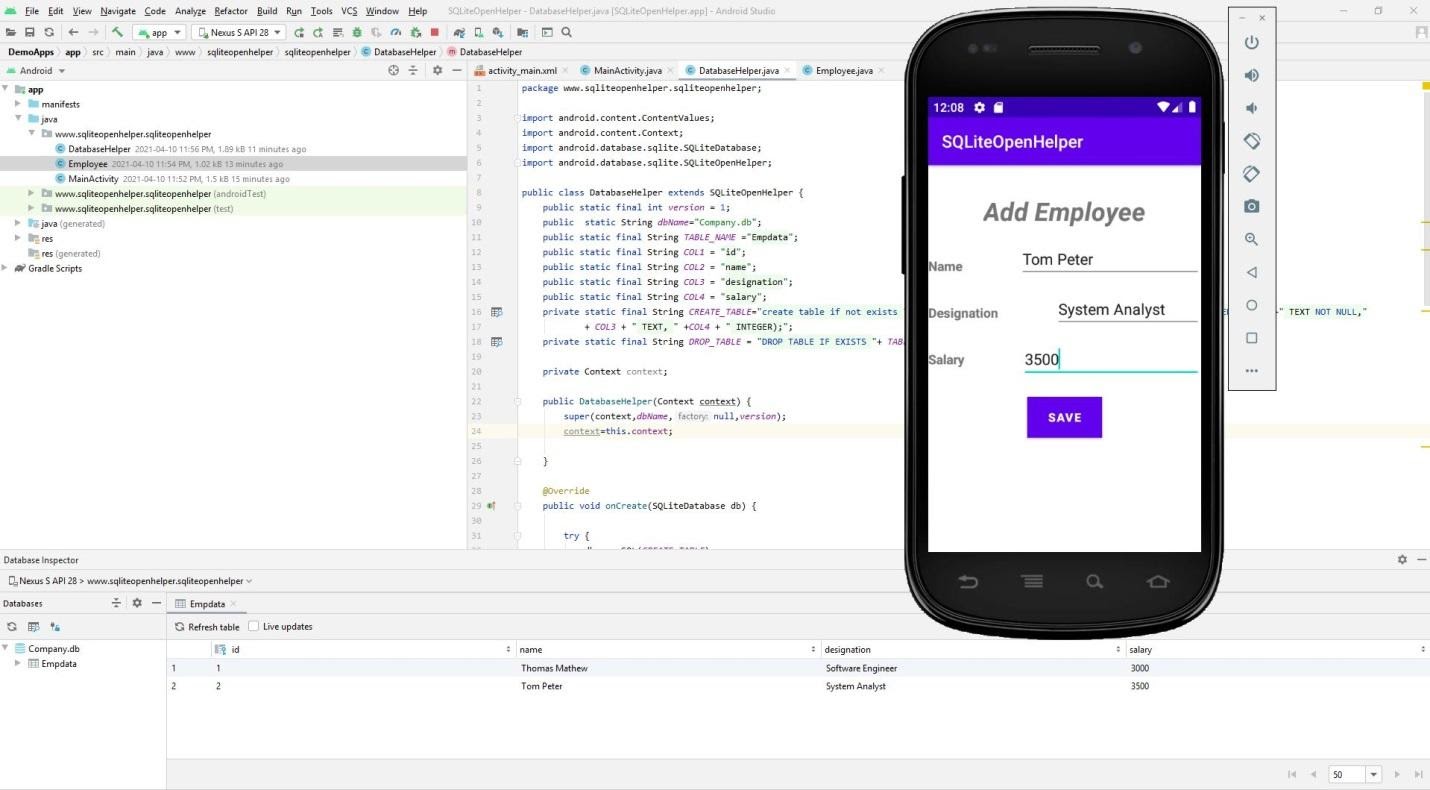The height and width of the screenshot is (790, 1430).
Task: Expand the manifests folder
Action: 18,104
